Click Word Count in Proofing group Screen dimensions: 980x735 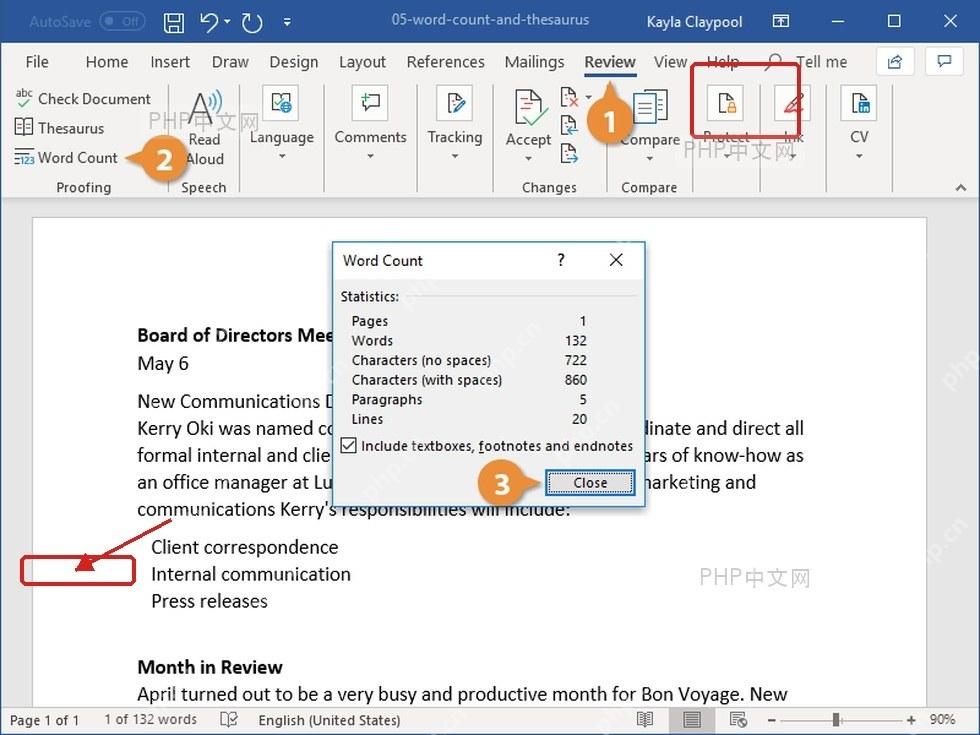click(66, 158)
